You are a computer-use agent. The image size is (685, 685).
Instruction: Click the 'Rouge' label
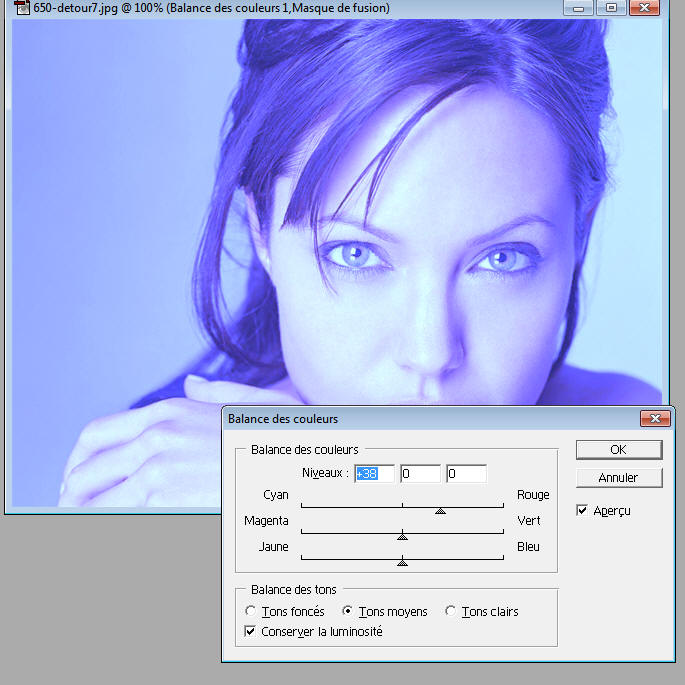point(533,495)
